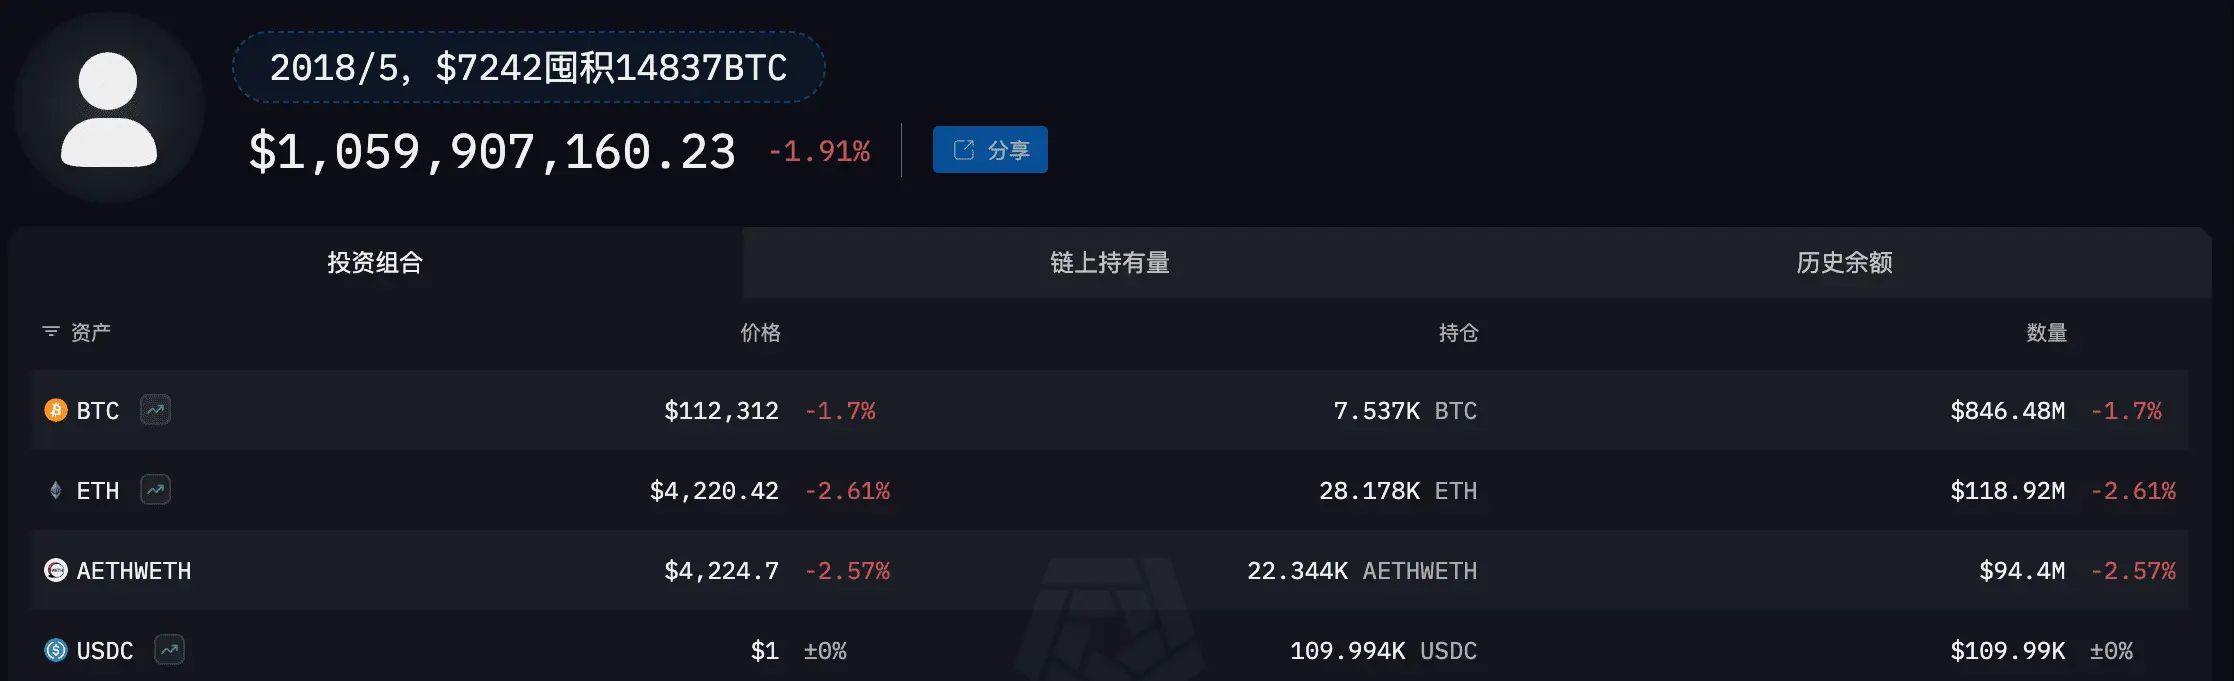Screen dimensions: 2234x681
Task: Click the Ethereum coin logo
Action: point(56,490)
